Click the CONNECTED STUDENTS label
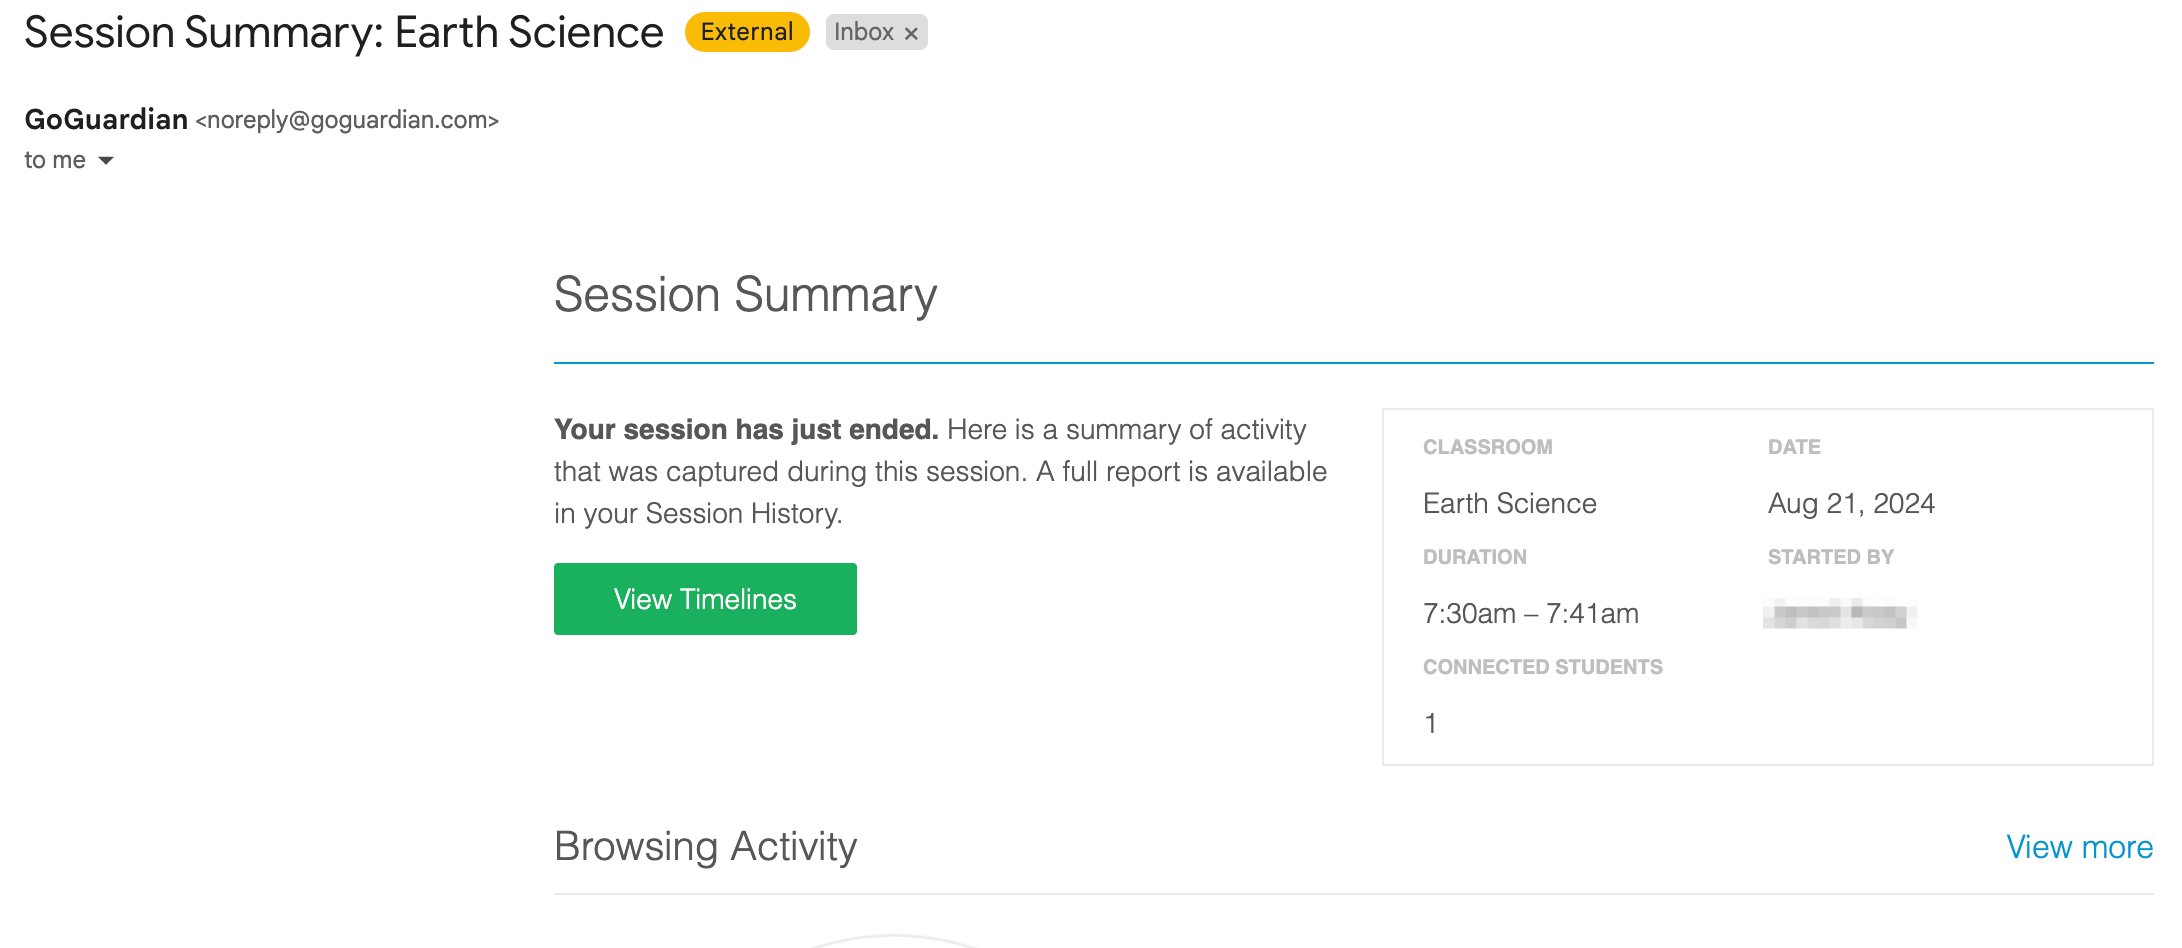The image size is (2182, 948). pyautogui.click(x=1542, y=667)
